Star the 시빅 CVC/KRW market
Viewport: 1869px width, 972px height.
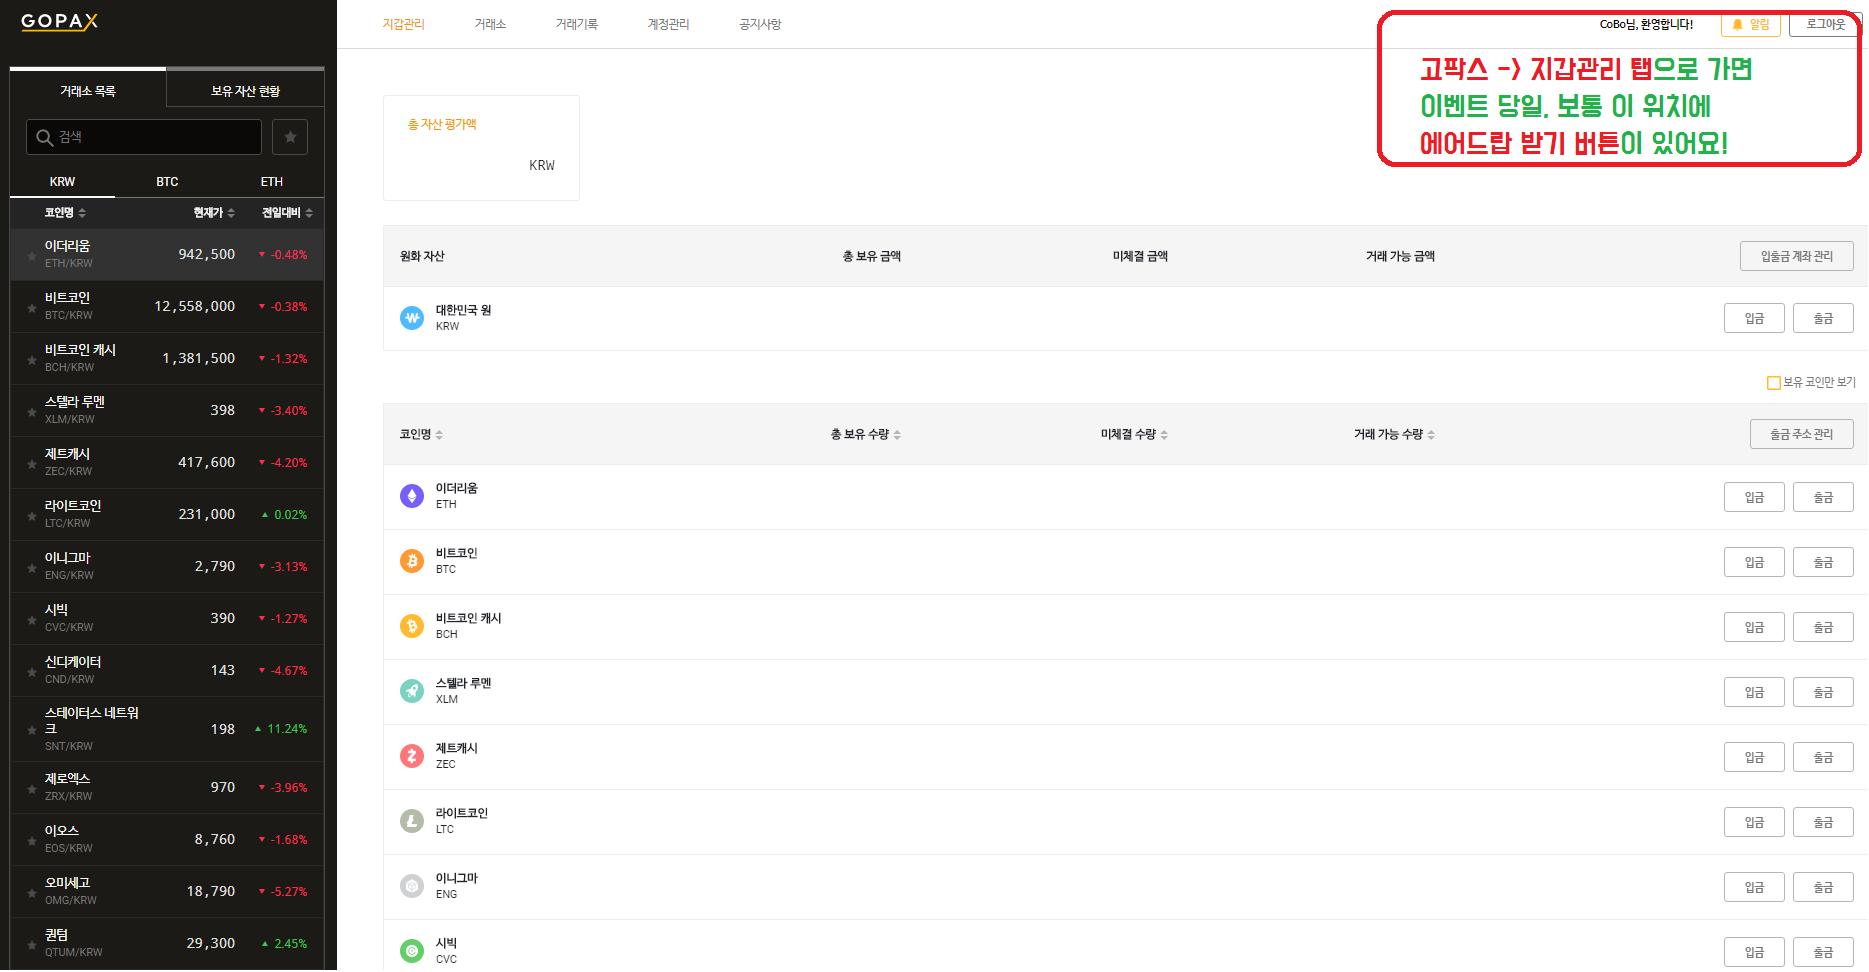pos(32,620)
